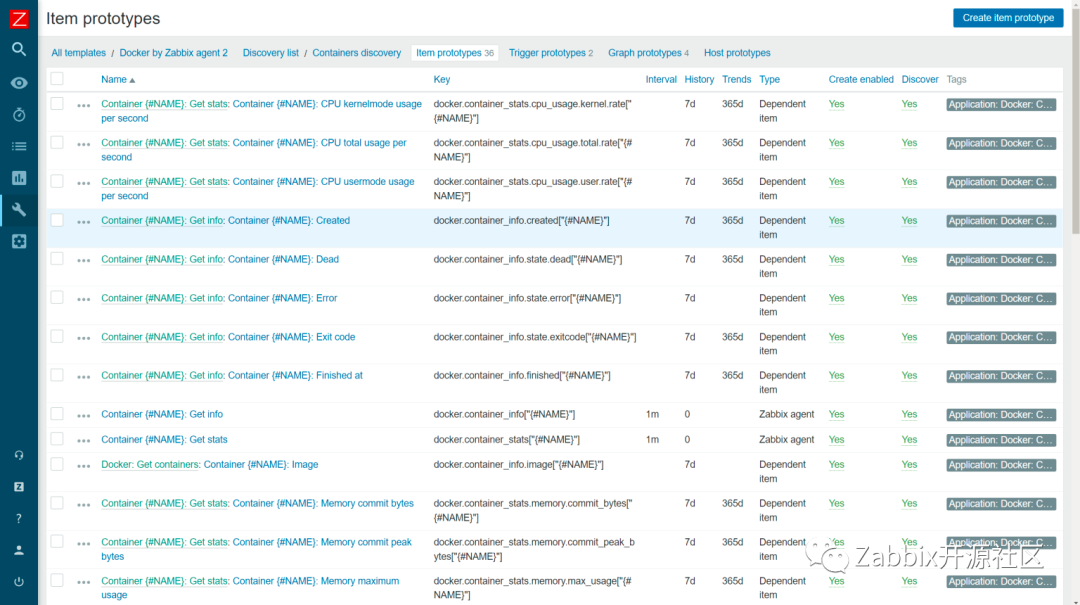This screenshot has height=605, width=1080.
Task: Open Support headset icon in sidebar
Action: point(19,455)
